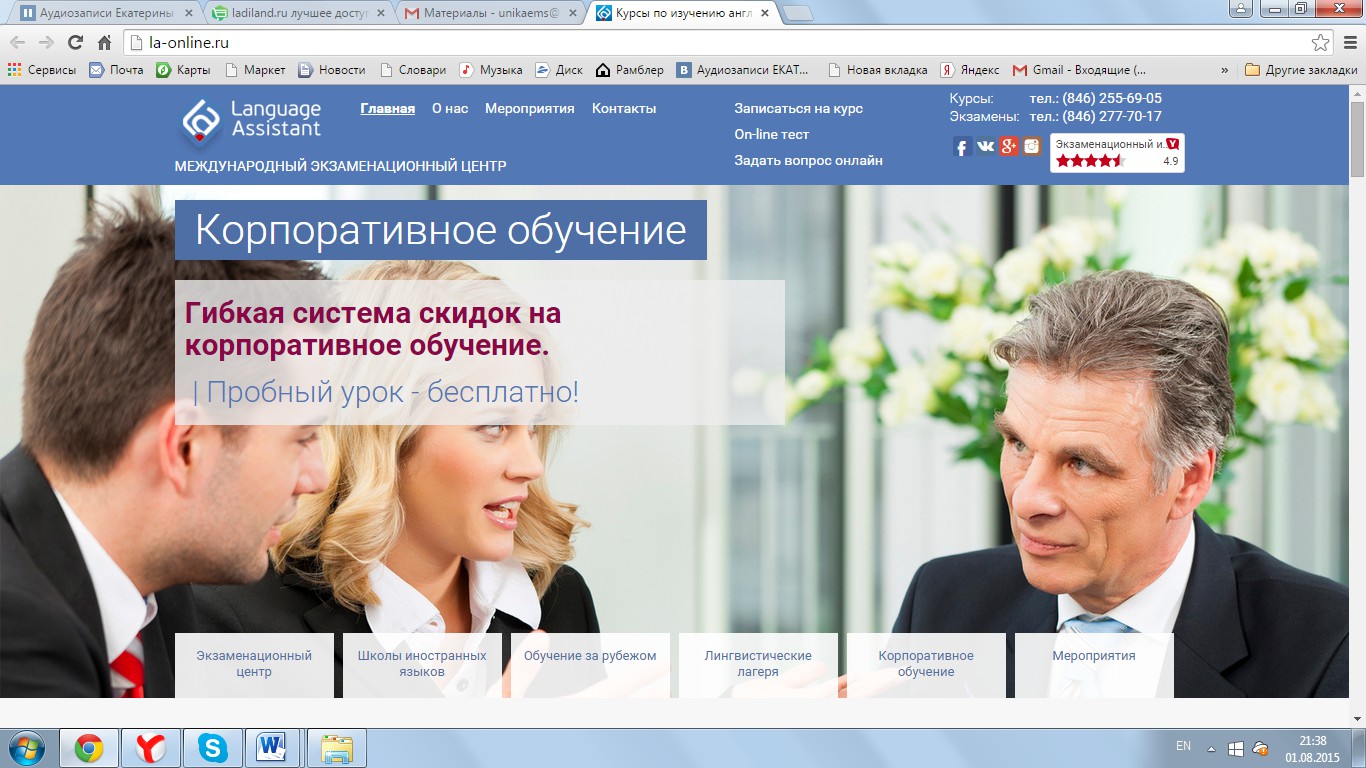Open Skype from the taskbar

tap(212, 748)
